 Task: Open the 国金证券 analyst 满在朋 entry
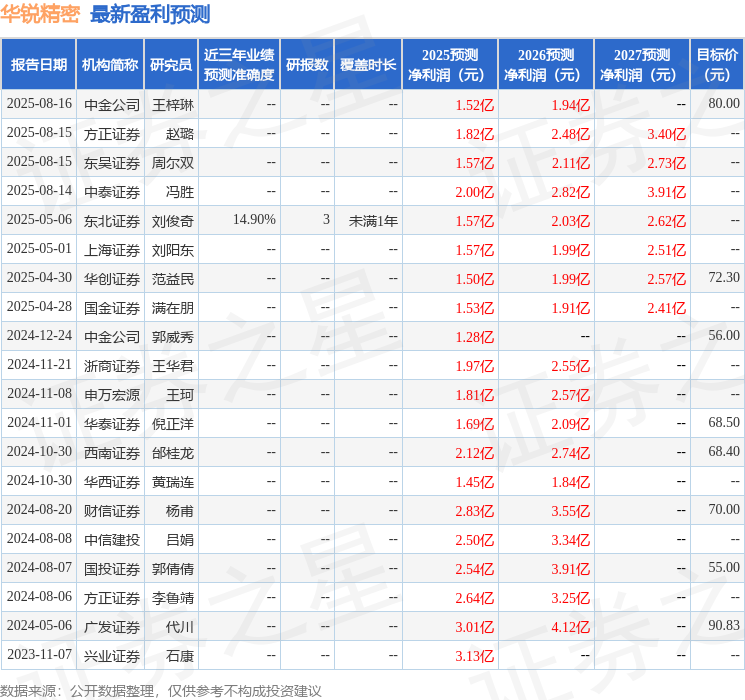click(172, 308)
